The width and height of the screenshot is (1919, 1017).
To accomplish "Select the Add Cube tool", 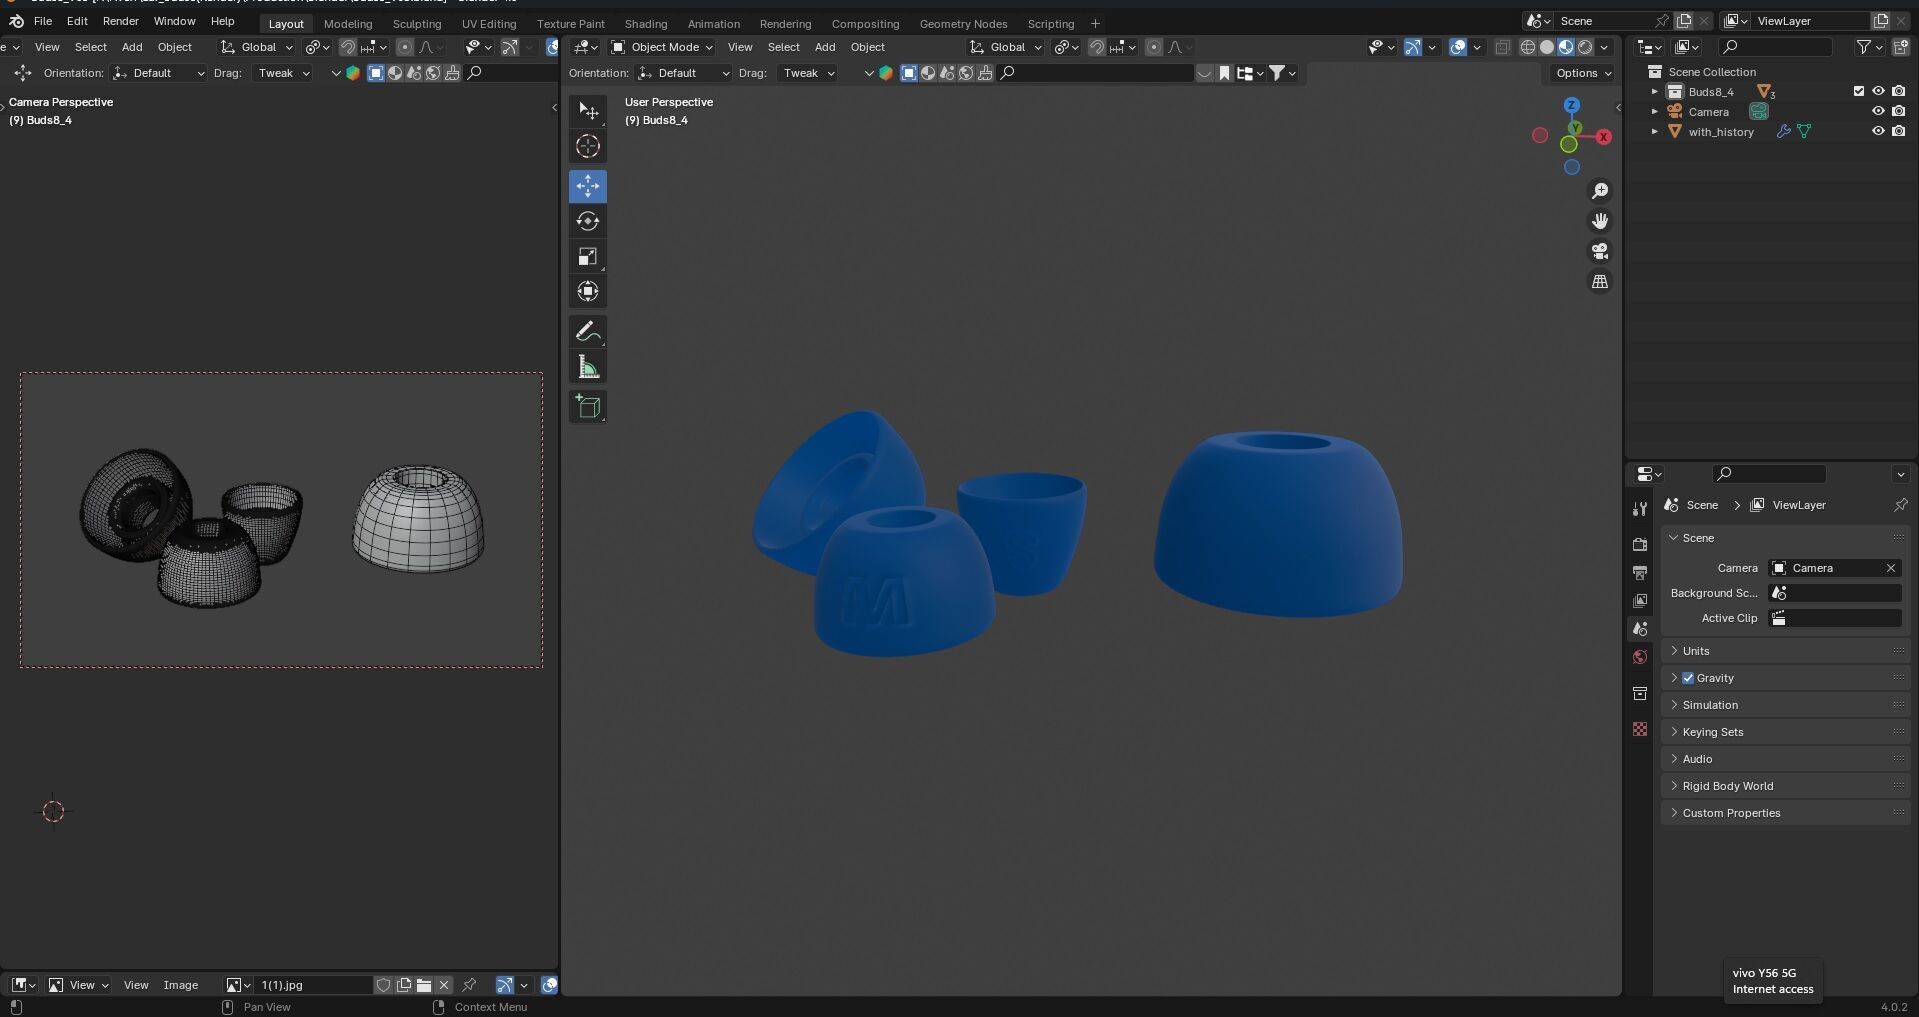I will point(588,406).
